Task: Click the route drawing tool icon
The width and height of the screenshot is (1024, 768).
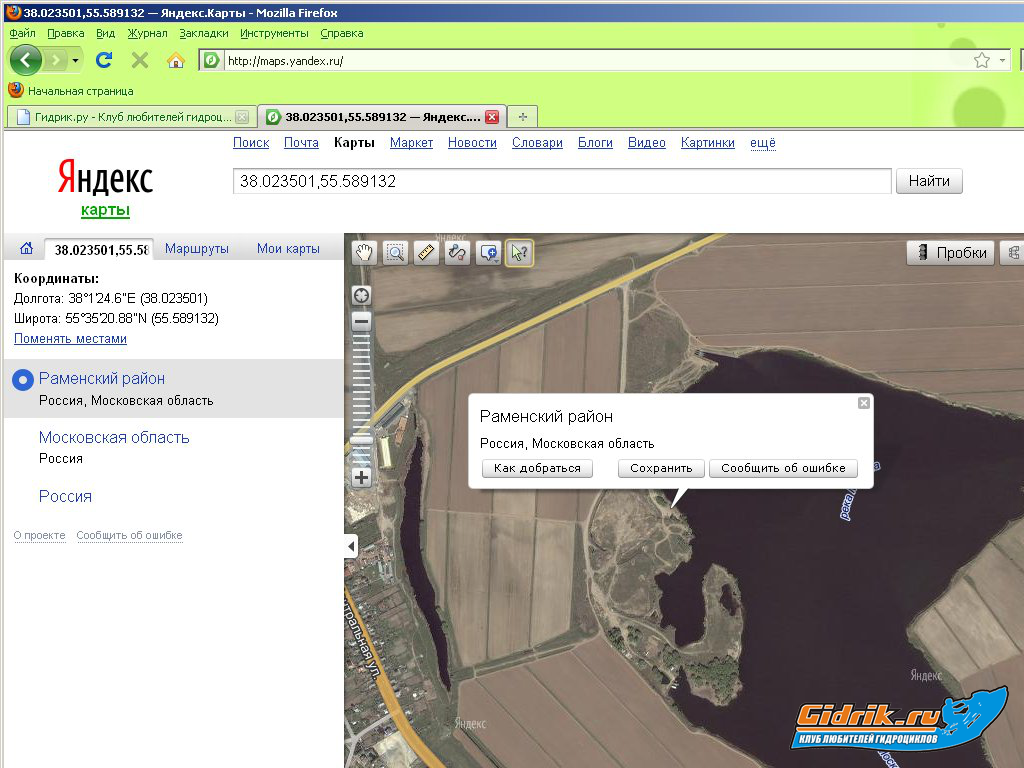Action: 457,252
